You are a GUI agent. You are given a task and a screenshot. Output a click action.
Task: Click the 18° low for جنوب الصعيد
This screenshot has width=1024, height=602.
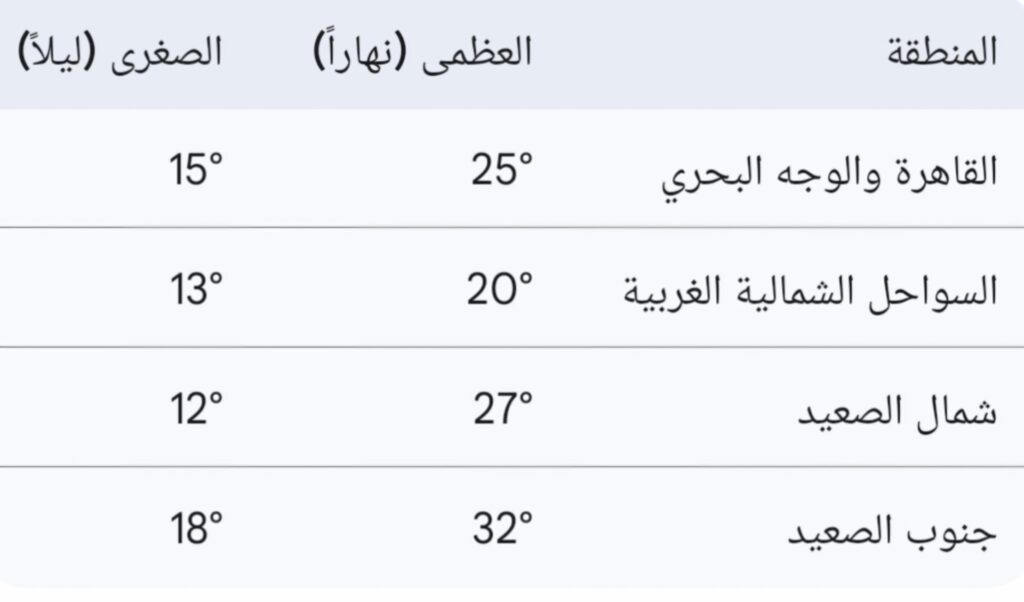195,530
